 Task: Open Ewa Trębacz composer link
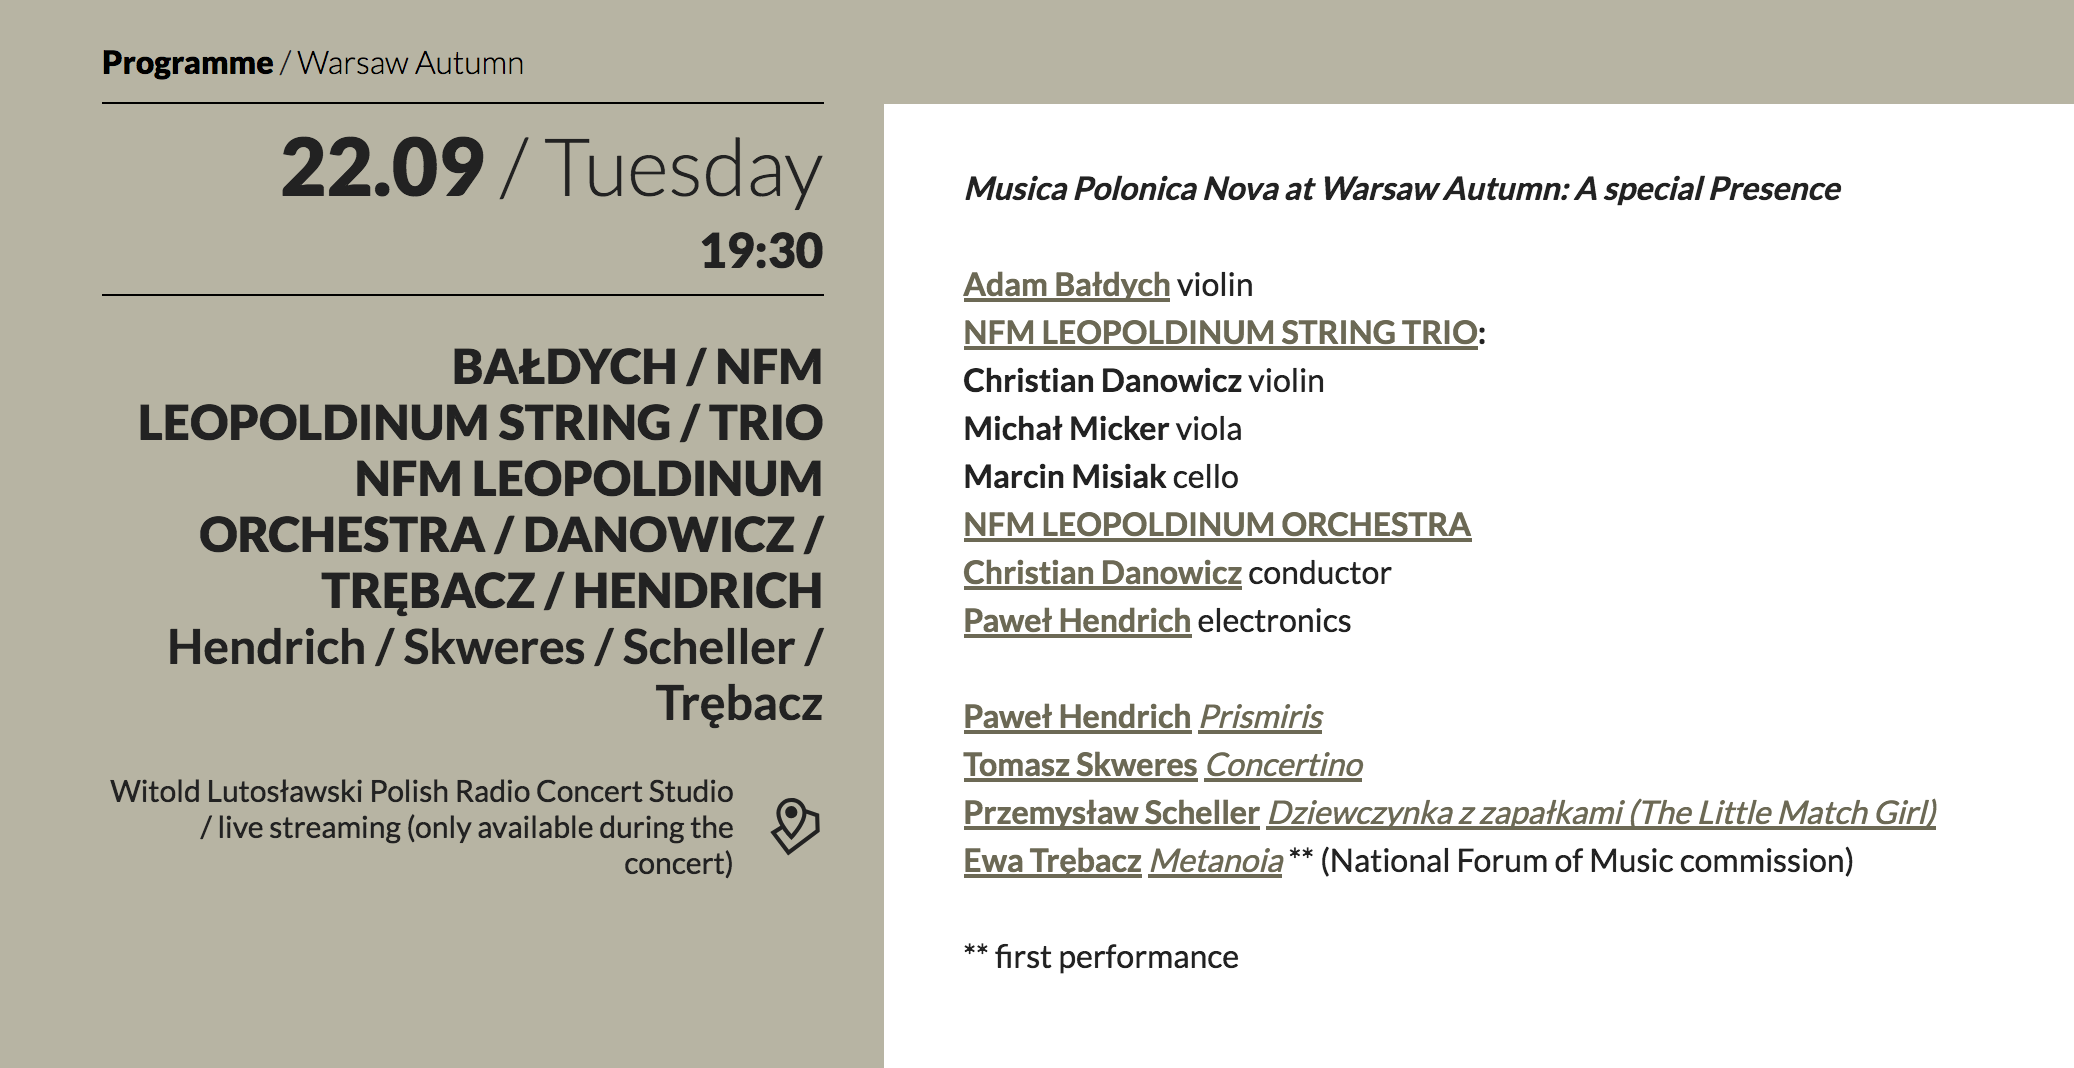(x=1052, y=861)
